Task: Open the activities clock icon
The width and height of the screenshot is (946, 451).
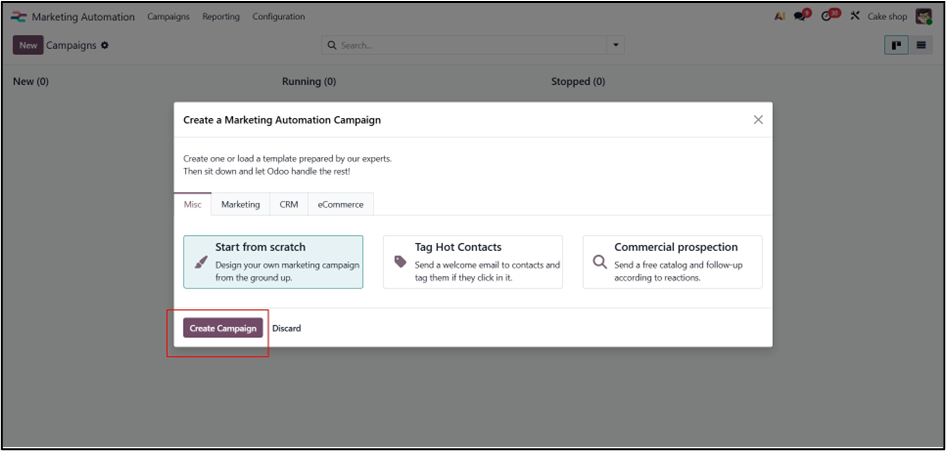Action: (827, 17)
